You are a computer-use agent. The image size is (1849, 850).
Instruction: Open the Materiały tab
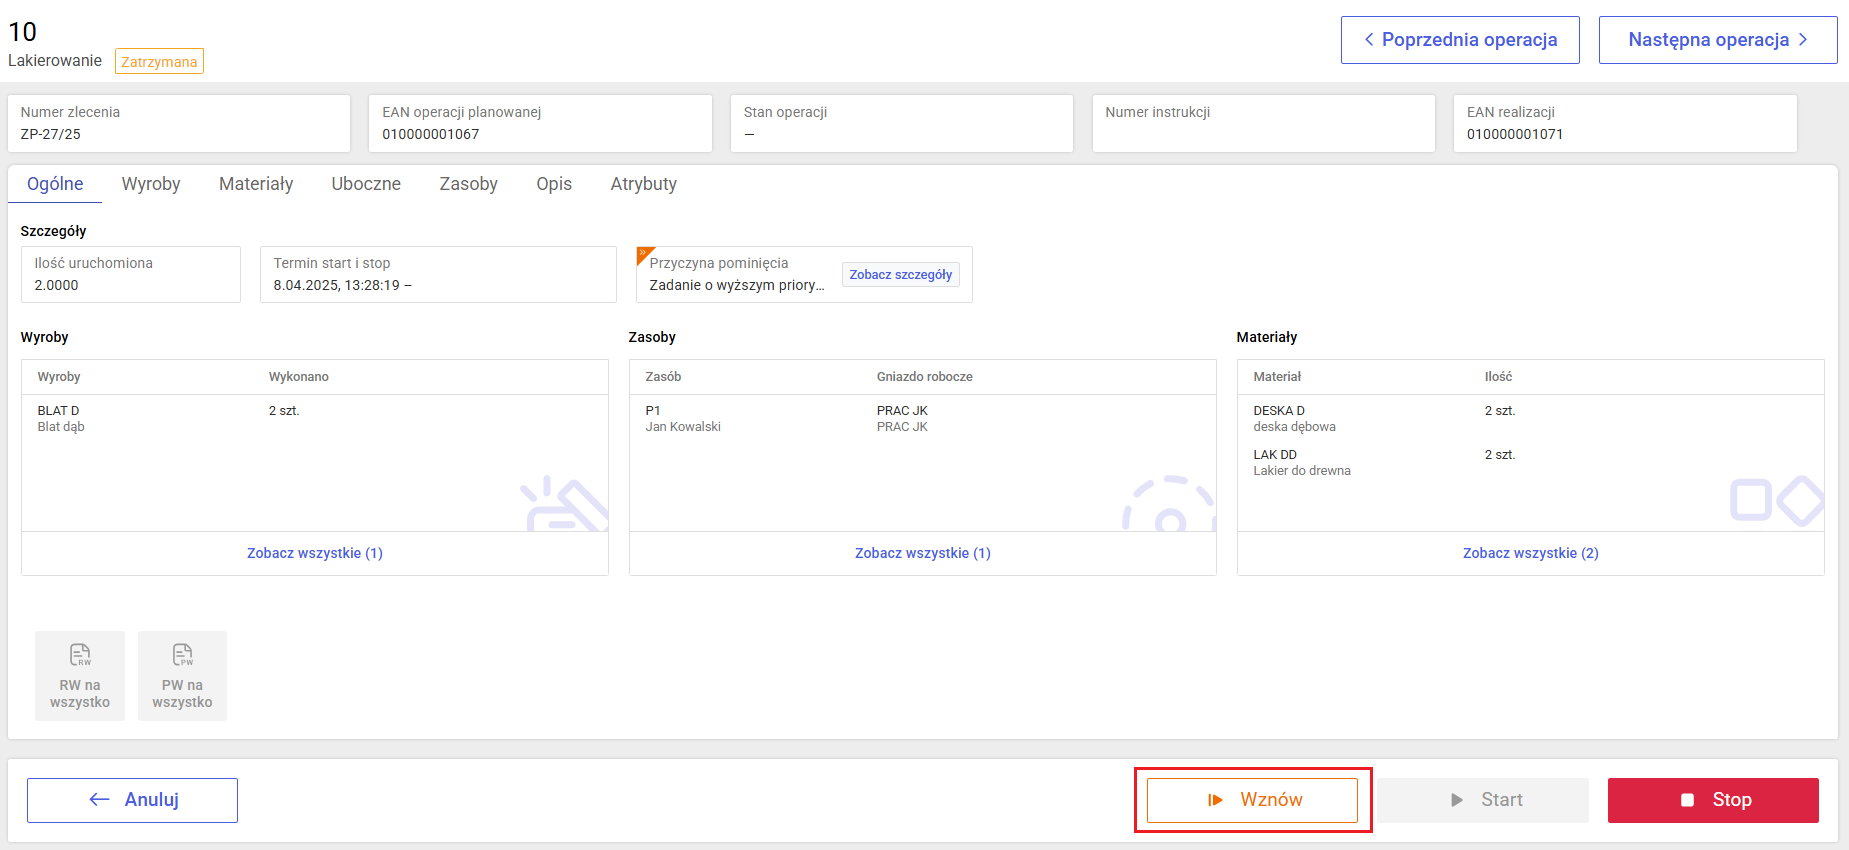pyautogui.click(x=256, y=184)
